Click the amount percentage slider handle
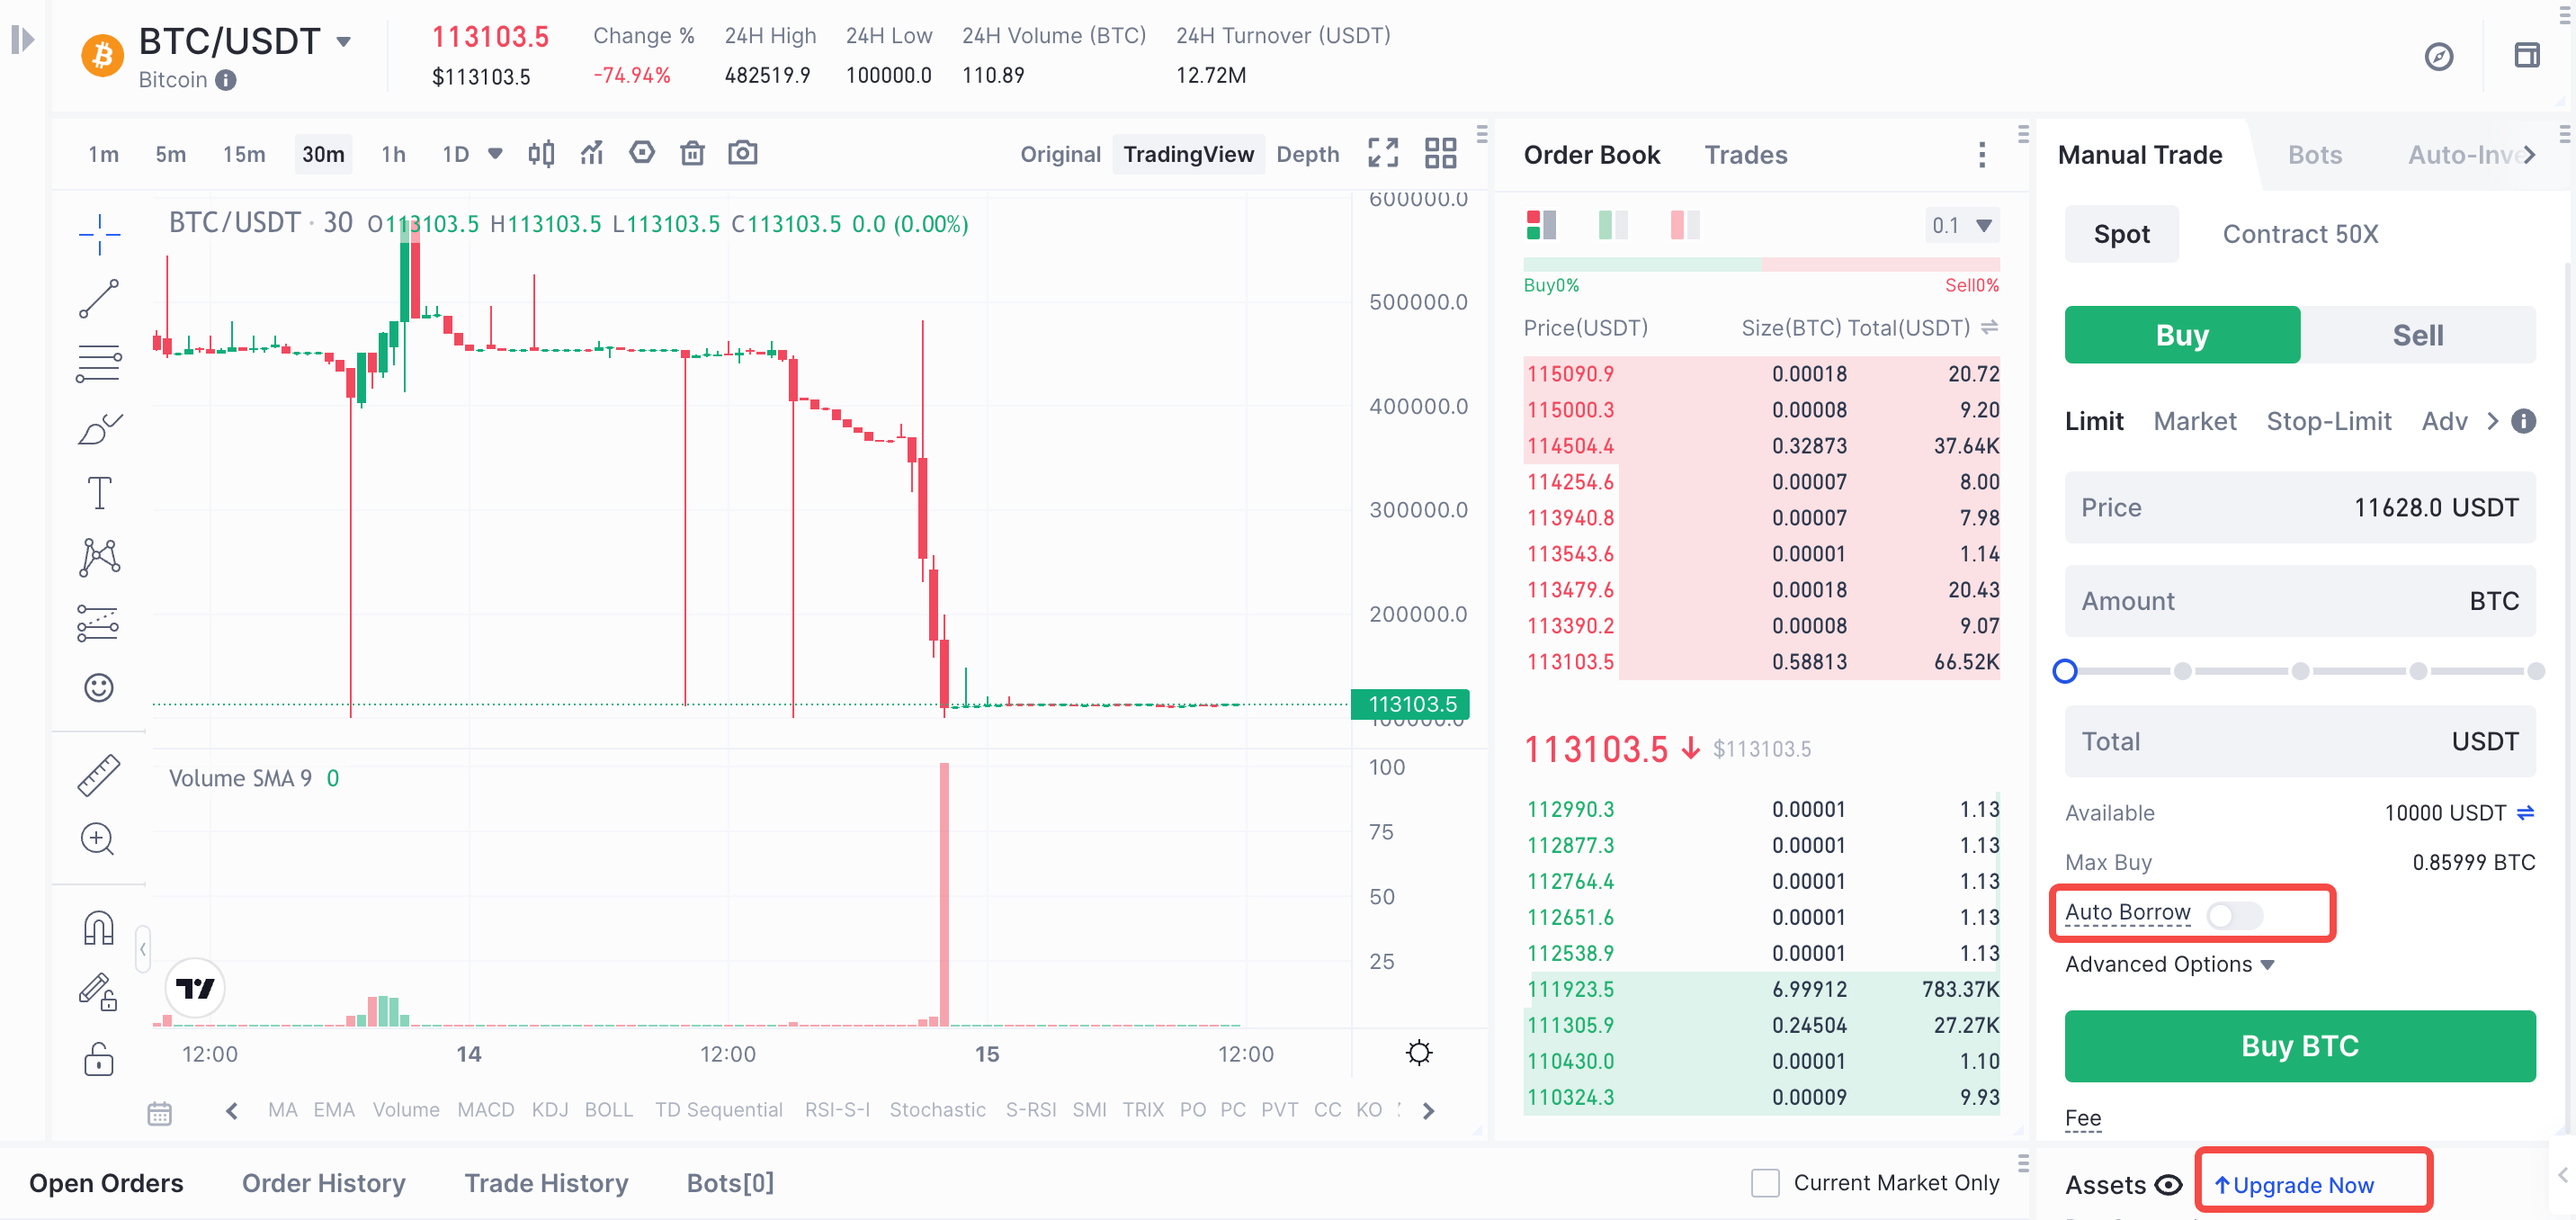 coord(2065,671)
